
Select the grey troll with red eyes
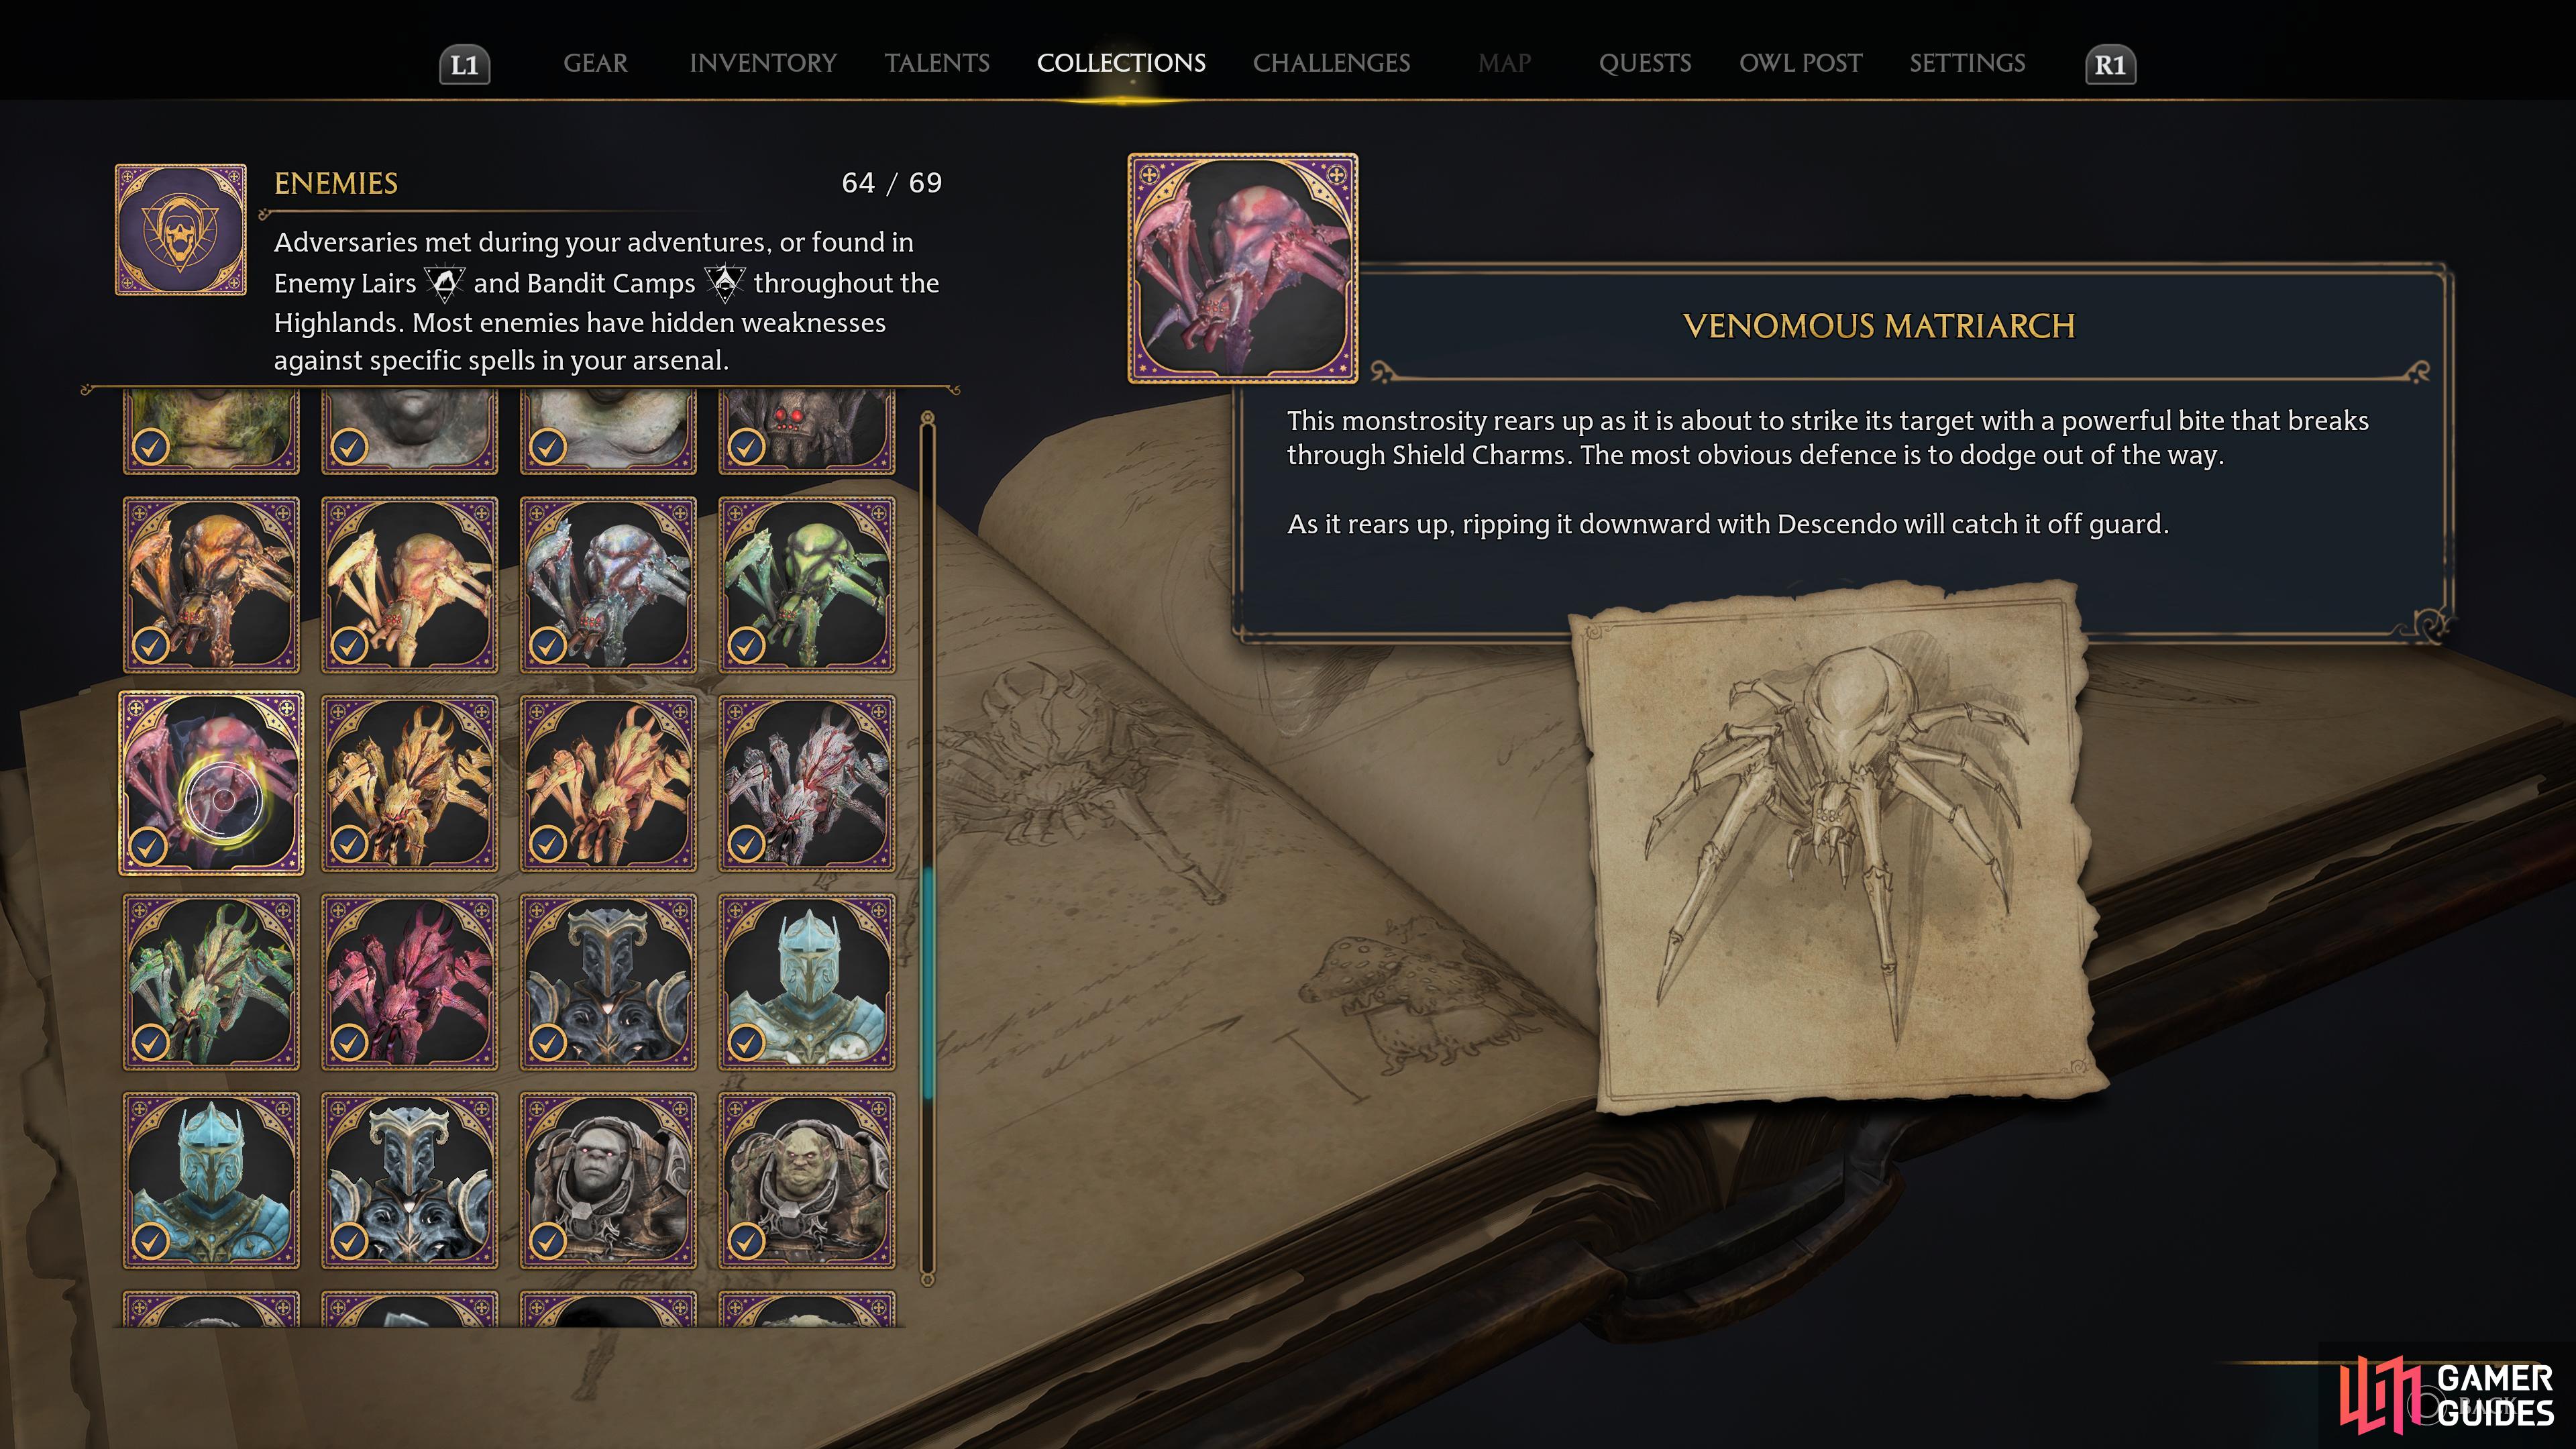[608, 1180]
